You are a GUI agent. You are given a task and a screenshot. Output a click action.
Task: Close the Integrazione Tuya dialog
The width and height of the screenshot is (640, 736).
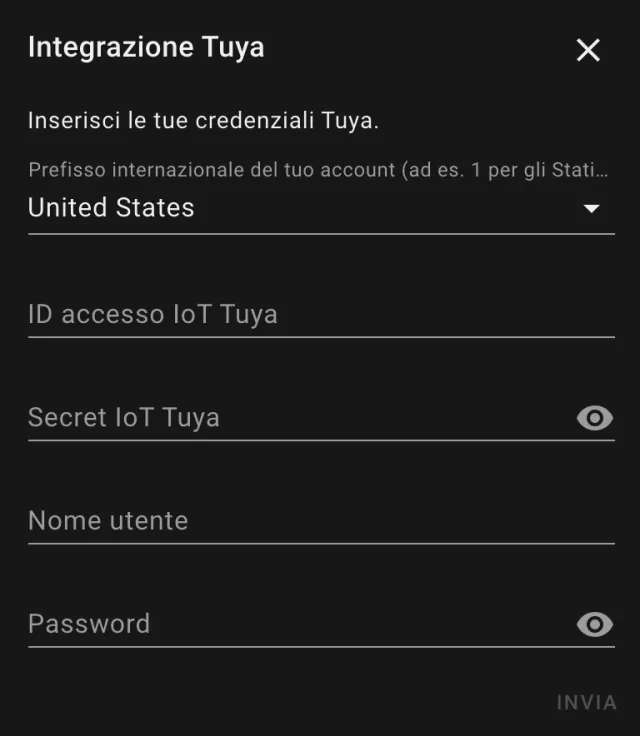click(588, 50)
